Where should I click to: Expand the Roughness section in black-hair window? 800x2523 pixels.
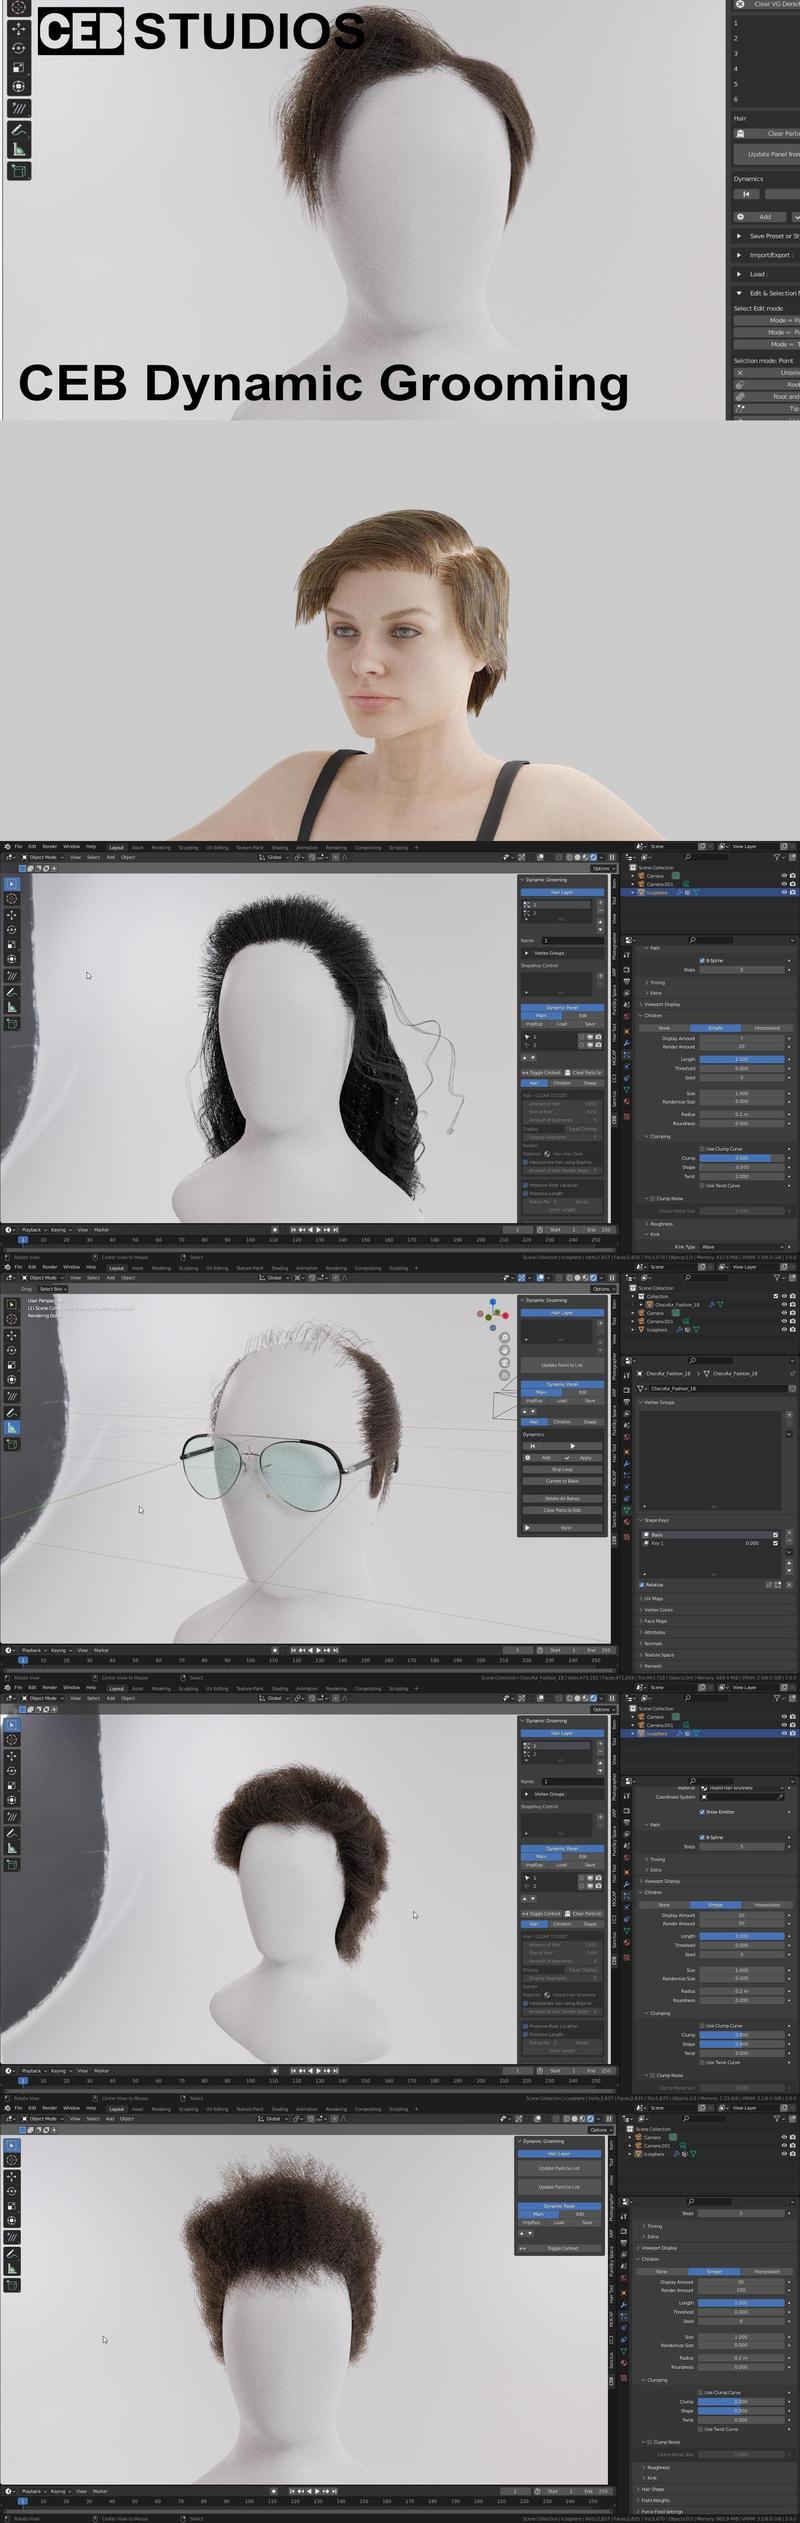[x=660, y=1223]
